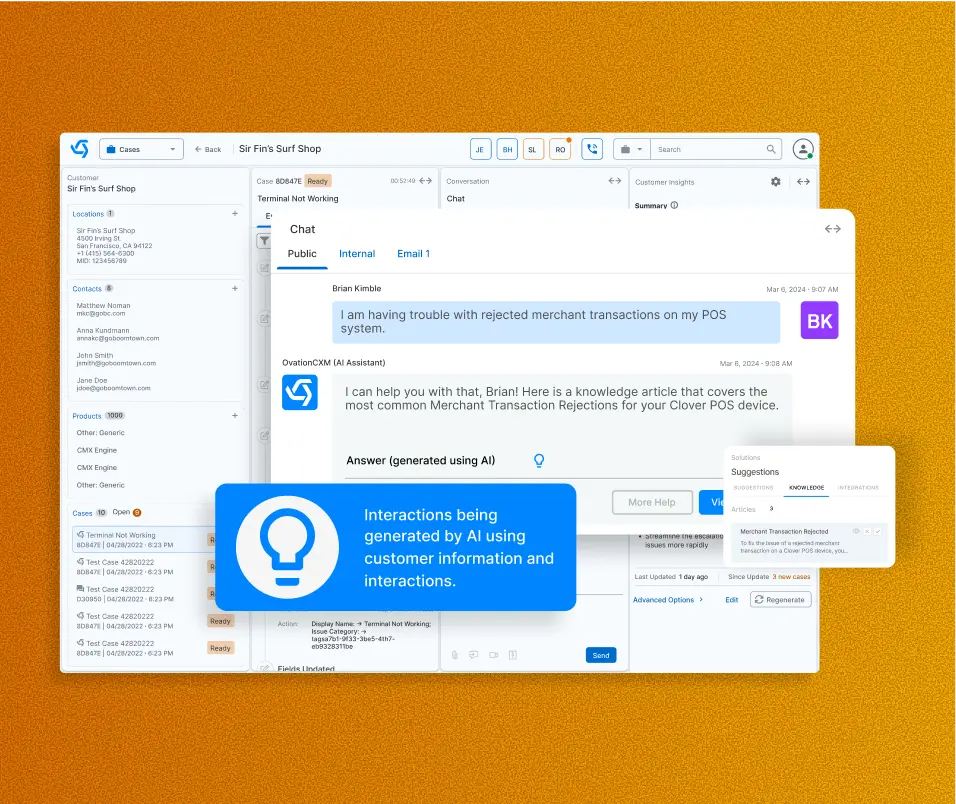This screenshot has width=956, height=804.
Task: Expand the Case 8D847E panel arrows
Action: tap(426, 180)
